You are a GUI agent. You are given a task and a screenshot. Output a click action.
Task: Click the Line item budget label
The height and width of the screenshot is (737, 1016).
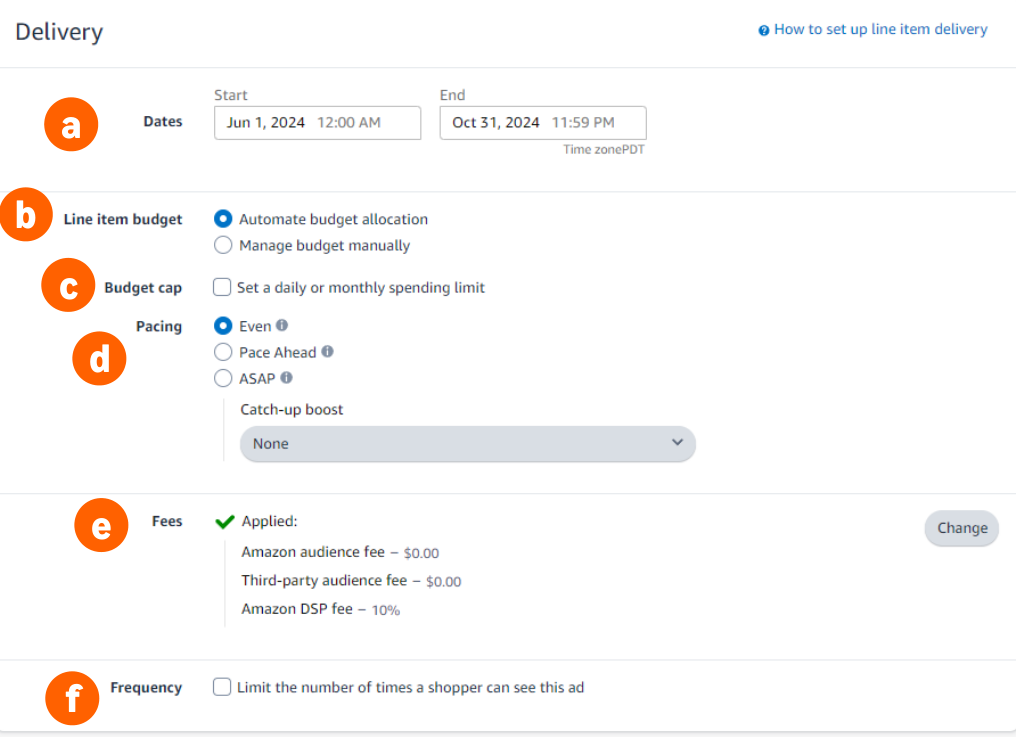coord(123,220)
